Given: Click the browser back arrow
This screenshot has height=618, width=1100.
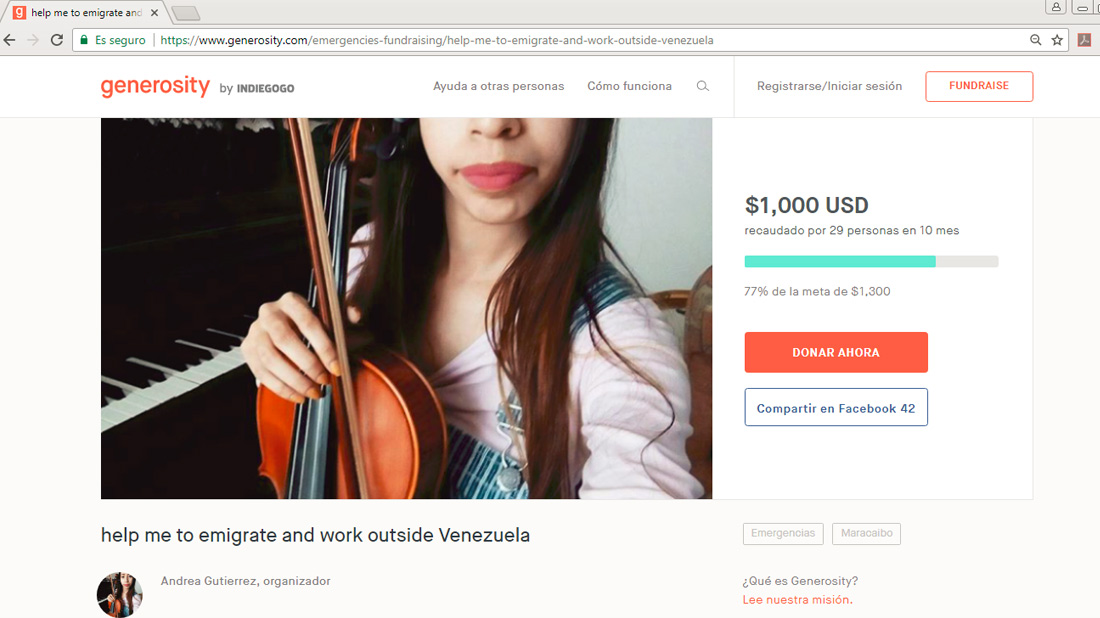Looking at the screenshot, I should point(10,40).
